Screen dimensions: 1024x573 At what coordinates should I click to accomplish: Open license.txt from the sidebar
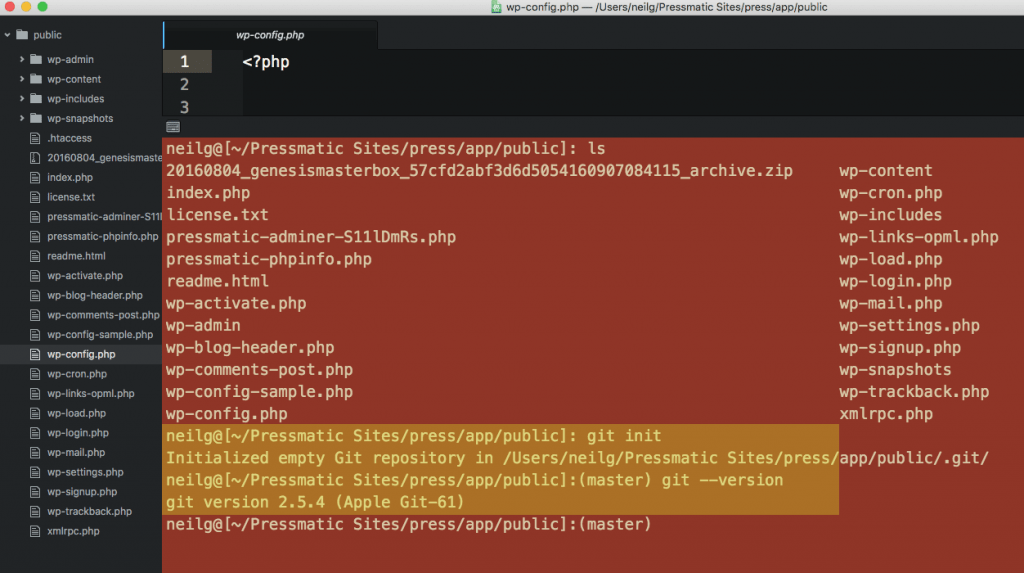71,197
